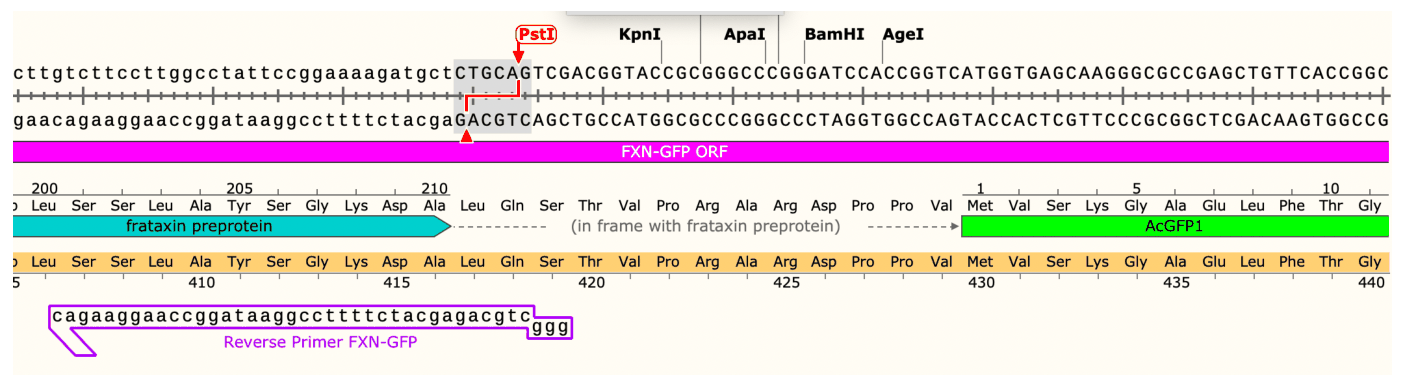Viewport: 1404px width, 386px height.
Task: Click the red PstI cut-site triangle marker
Action: click(466, 137)
